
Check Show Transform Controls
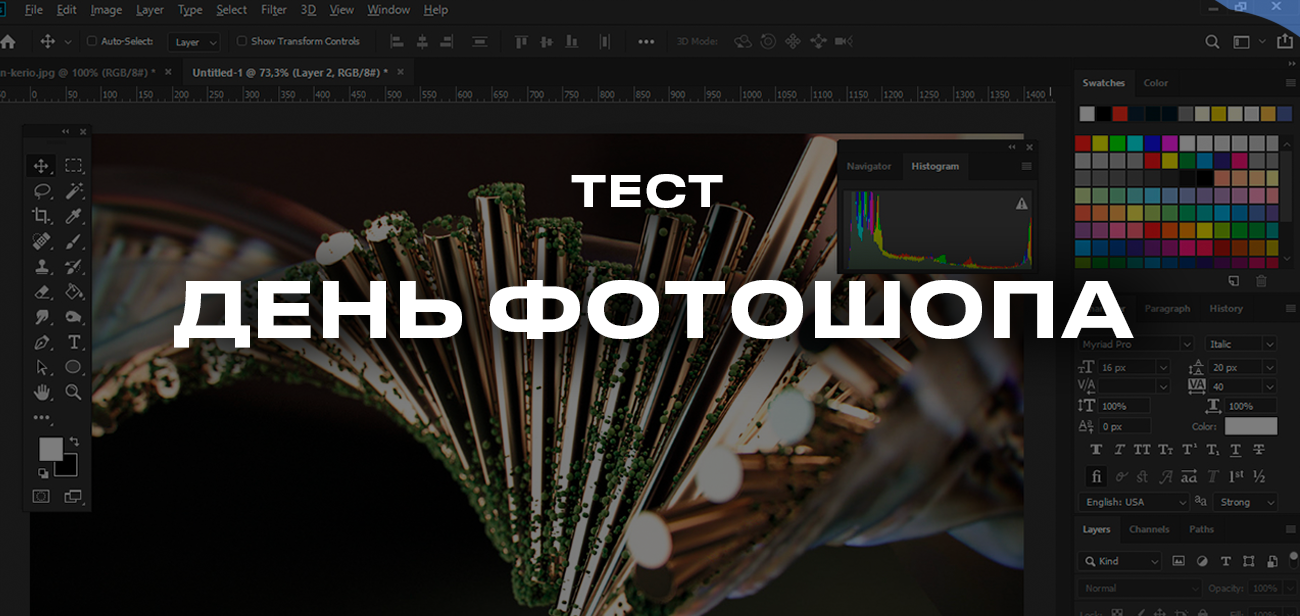point(242,42)
